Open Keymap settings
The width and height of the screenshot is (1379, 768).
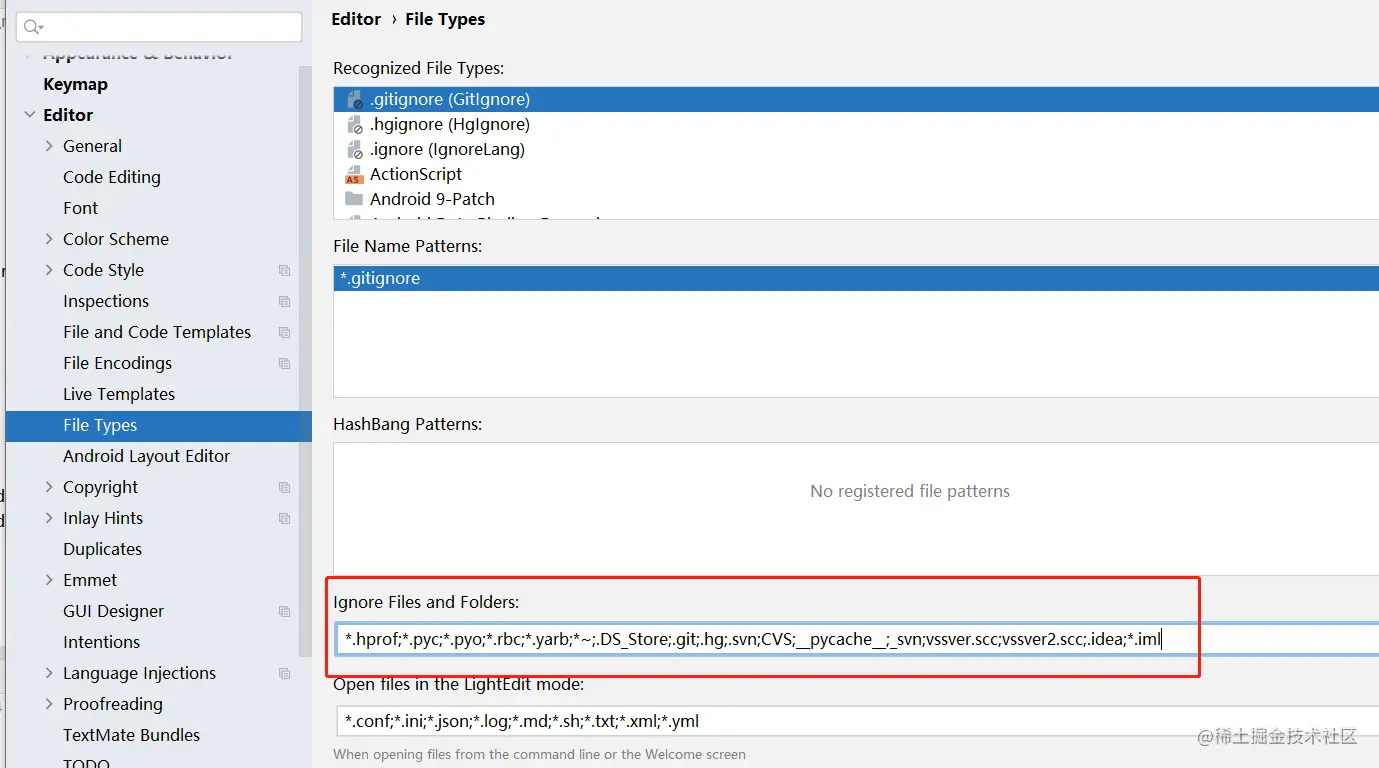point(75,84)
